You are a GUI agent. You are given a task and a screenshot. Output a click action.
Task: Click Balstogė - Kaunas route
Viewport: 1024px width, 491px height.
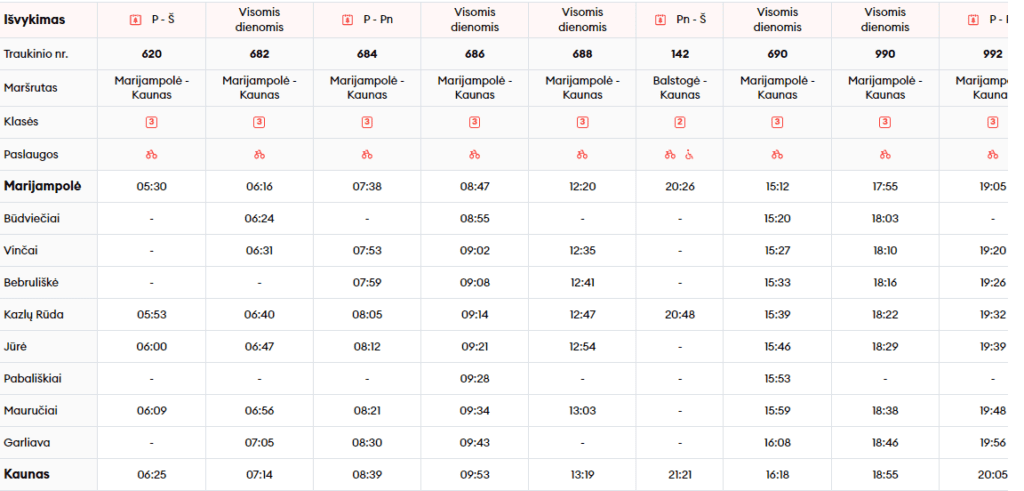tap(680, 87)
